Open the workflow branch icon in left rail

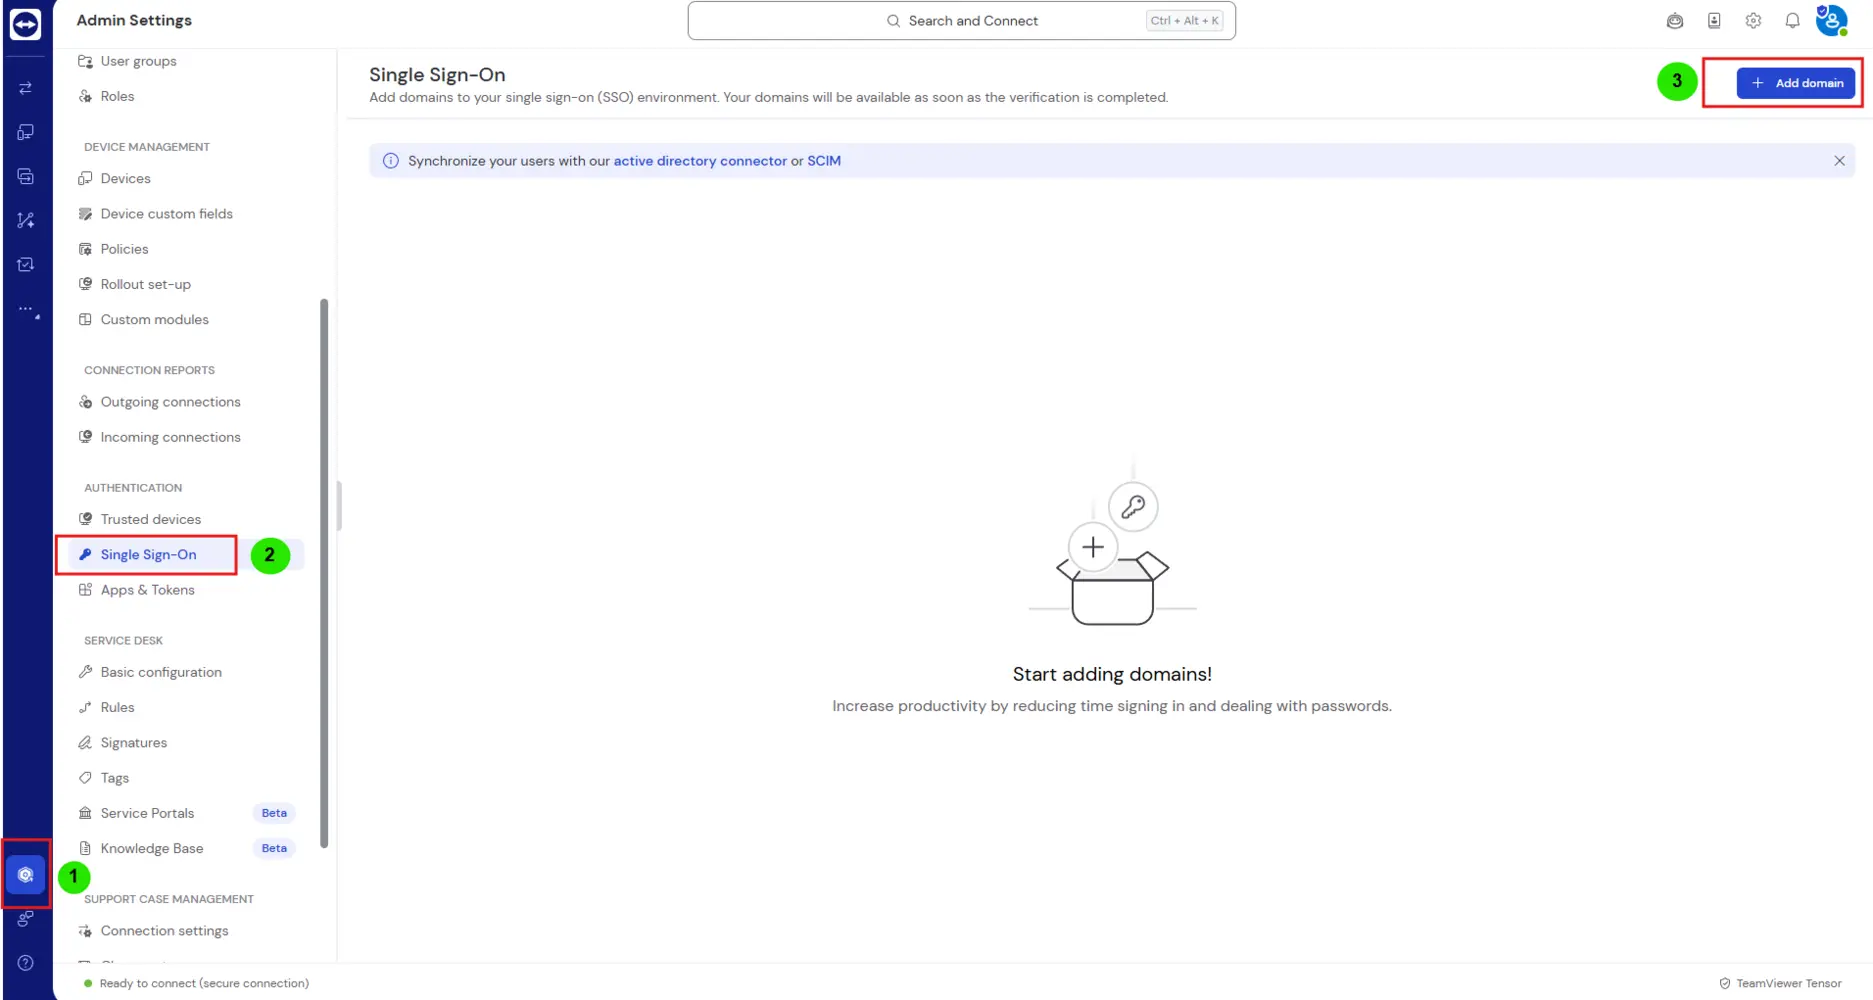26,220
